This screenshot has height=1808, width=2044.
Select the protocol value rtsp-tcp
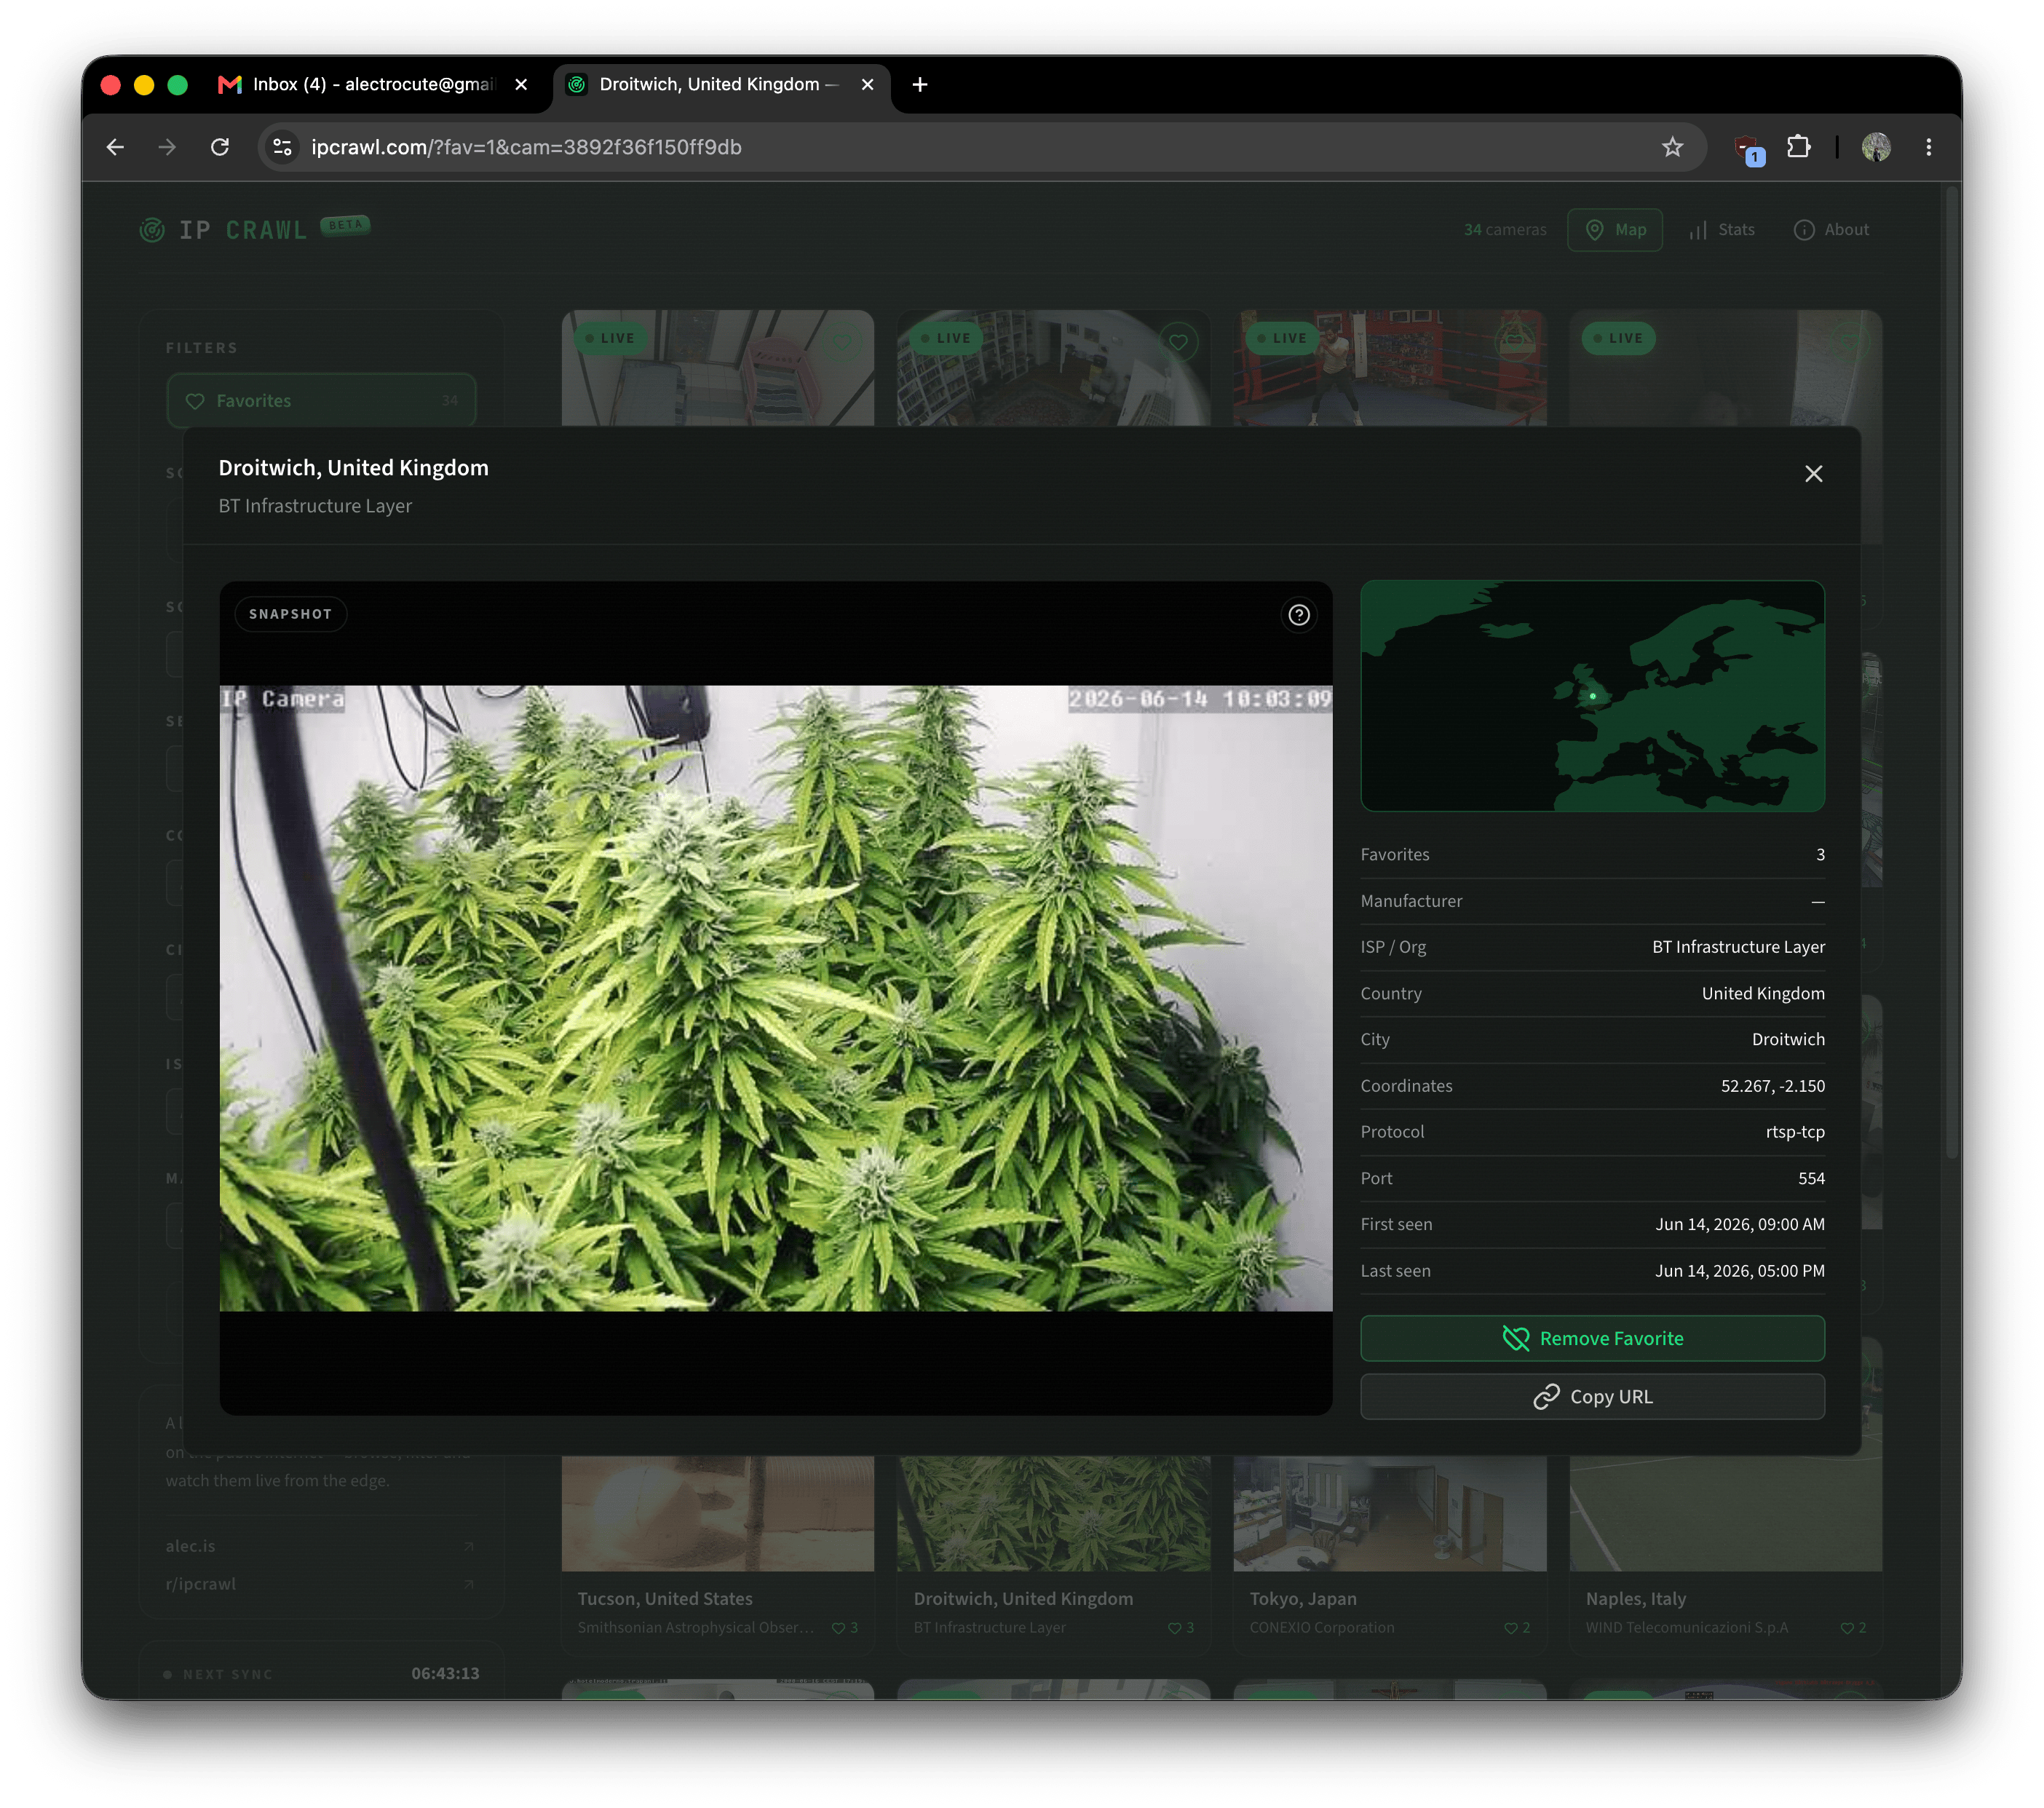click(x=1795, y=1132)
